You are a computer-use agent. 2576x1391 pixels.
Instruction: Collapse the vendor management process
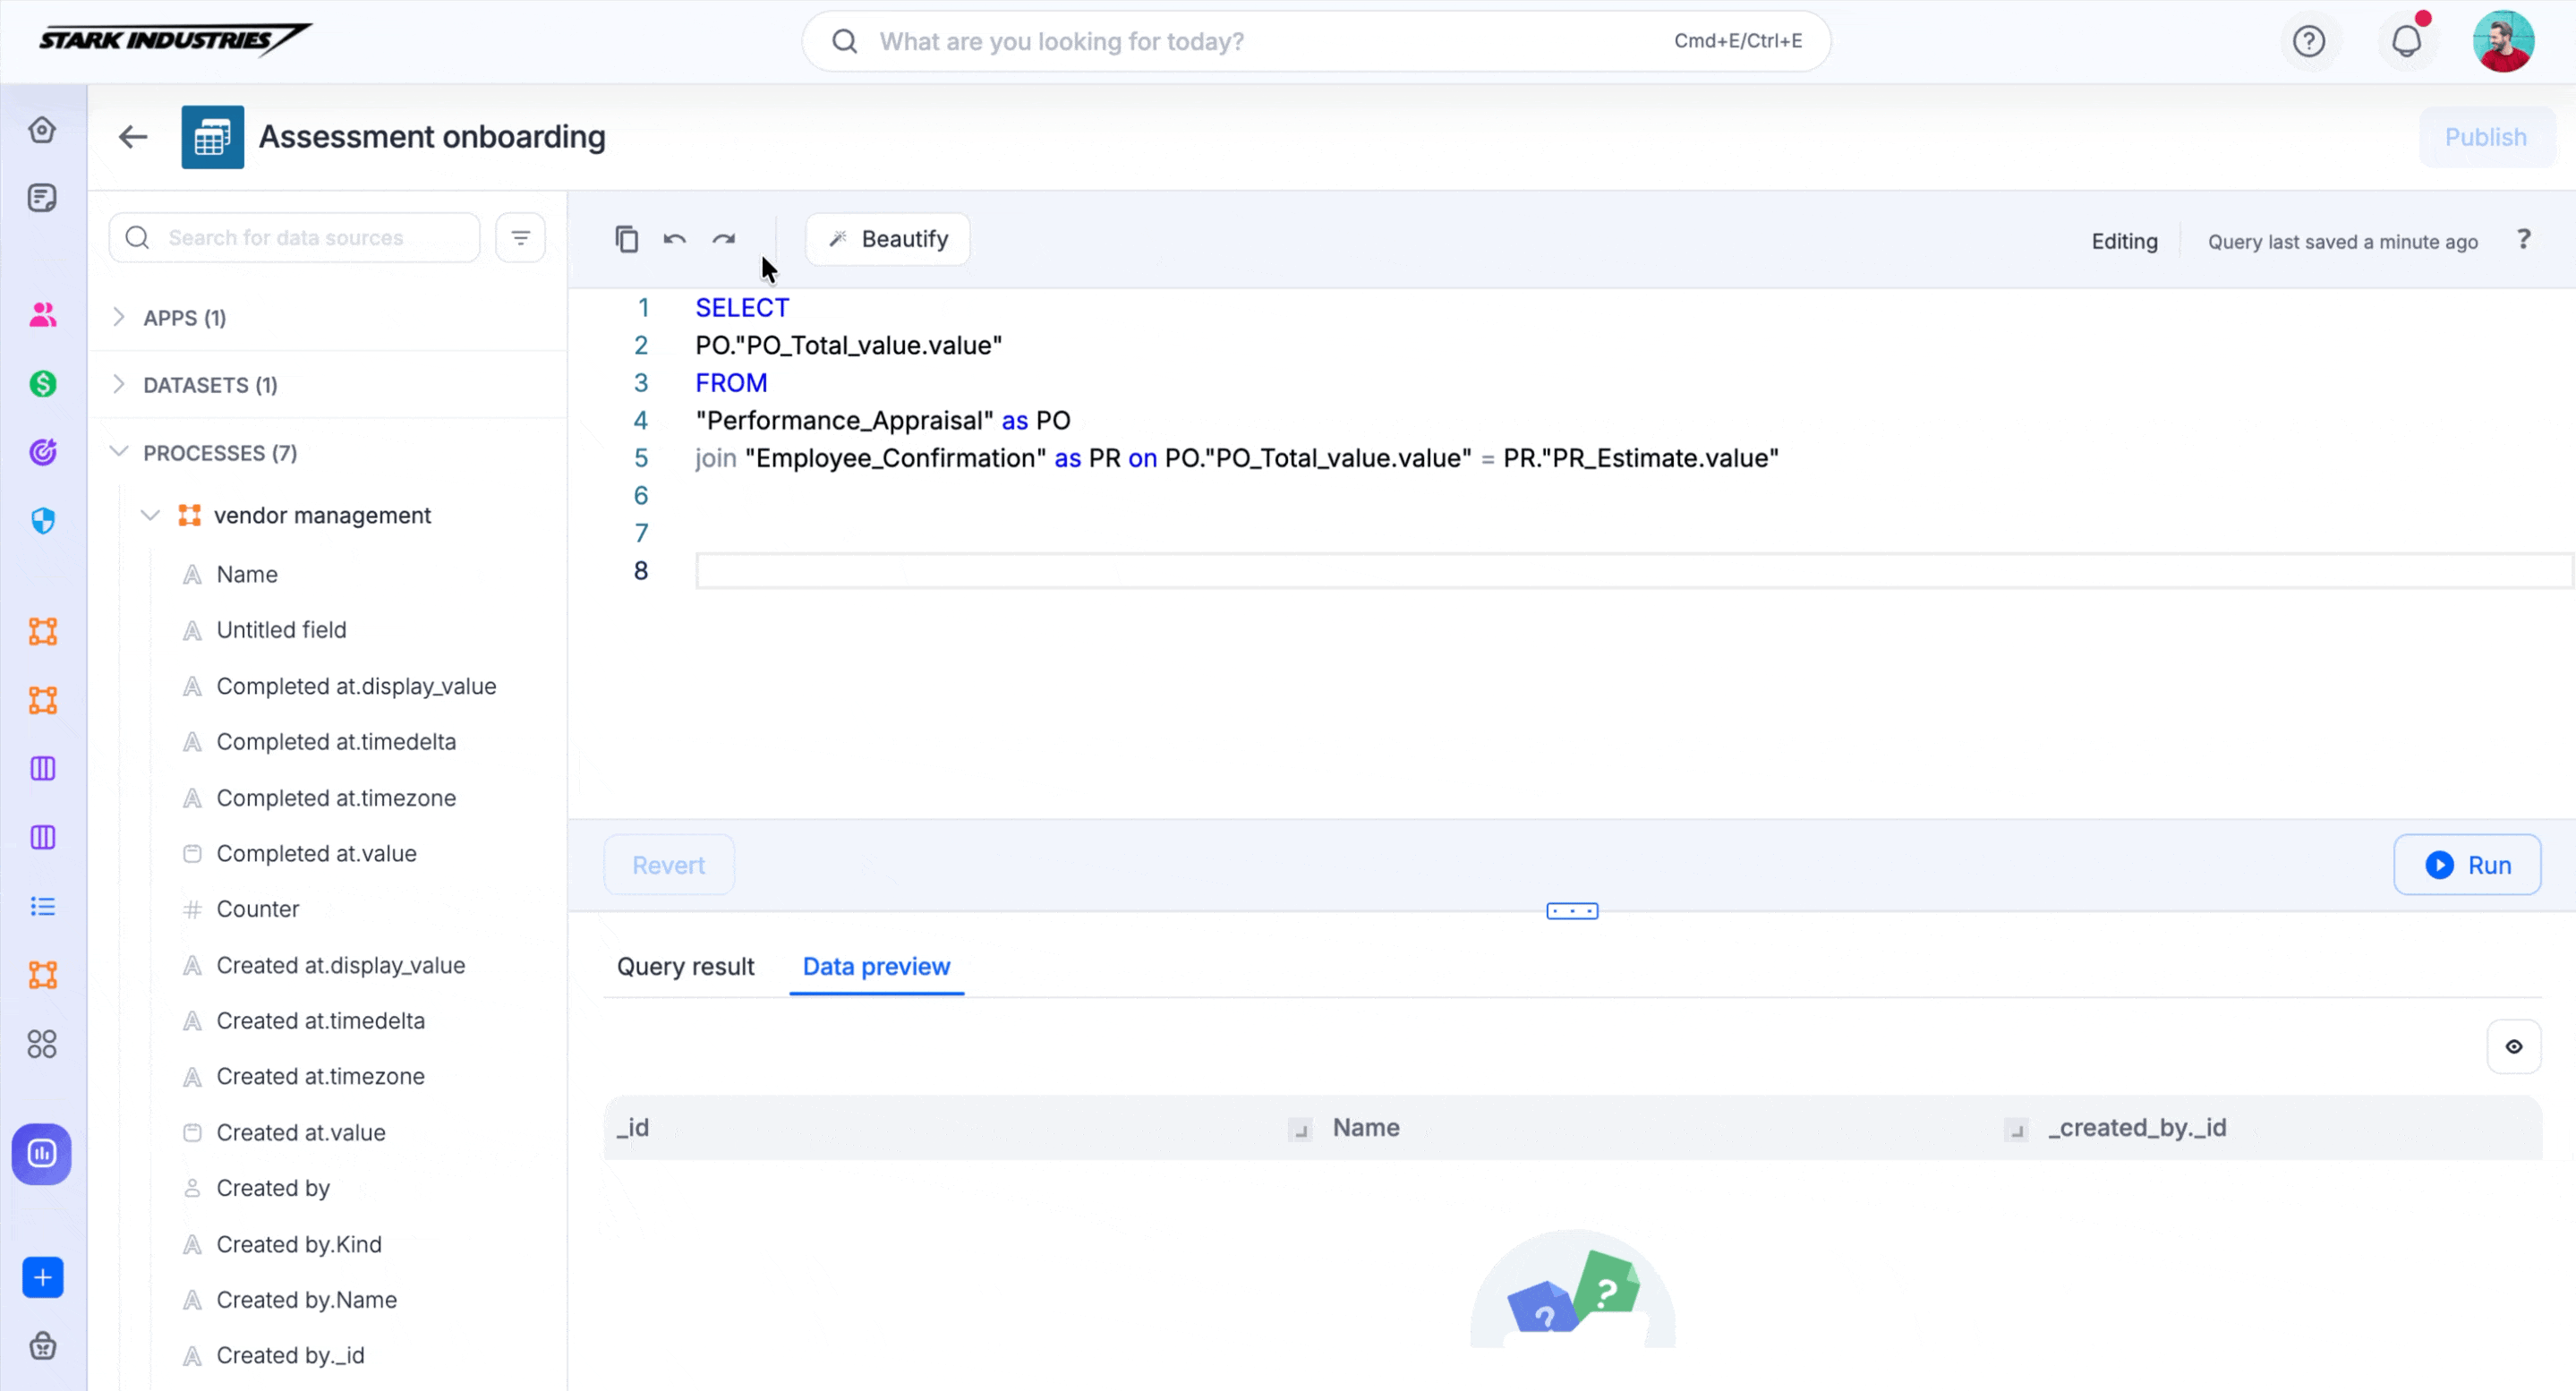(150, 515)
